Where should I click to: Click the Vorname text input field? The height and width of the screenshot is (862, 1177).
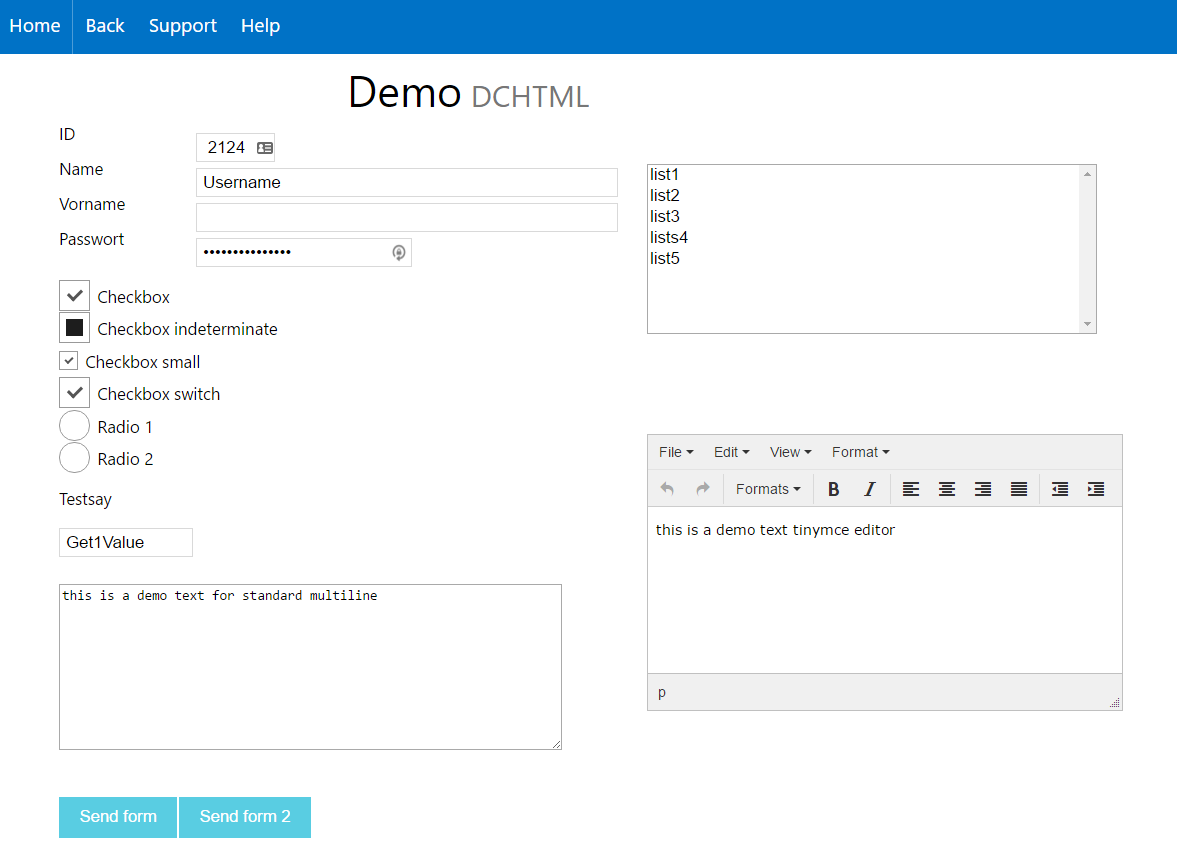point(406,218)
